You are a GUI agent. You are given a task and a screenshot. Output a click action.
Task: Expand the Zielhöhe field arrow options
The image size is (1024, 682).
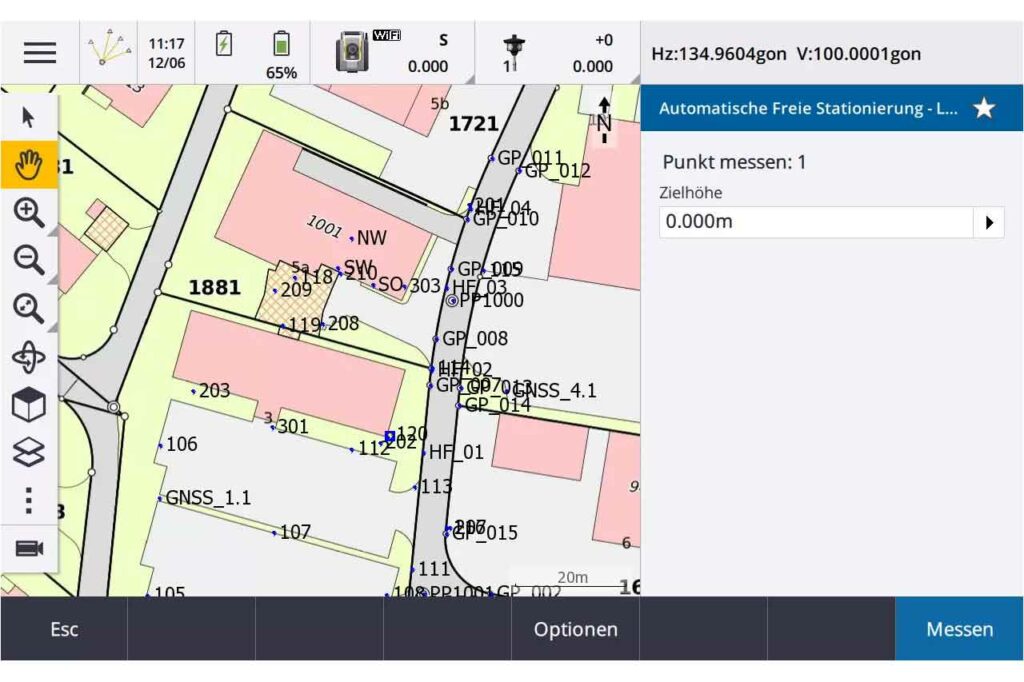[x=989, y=222]
